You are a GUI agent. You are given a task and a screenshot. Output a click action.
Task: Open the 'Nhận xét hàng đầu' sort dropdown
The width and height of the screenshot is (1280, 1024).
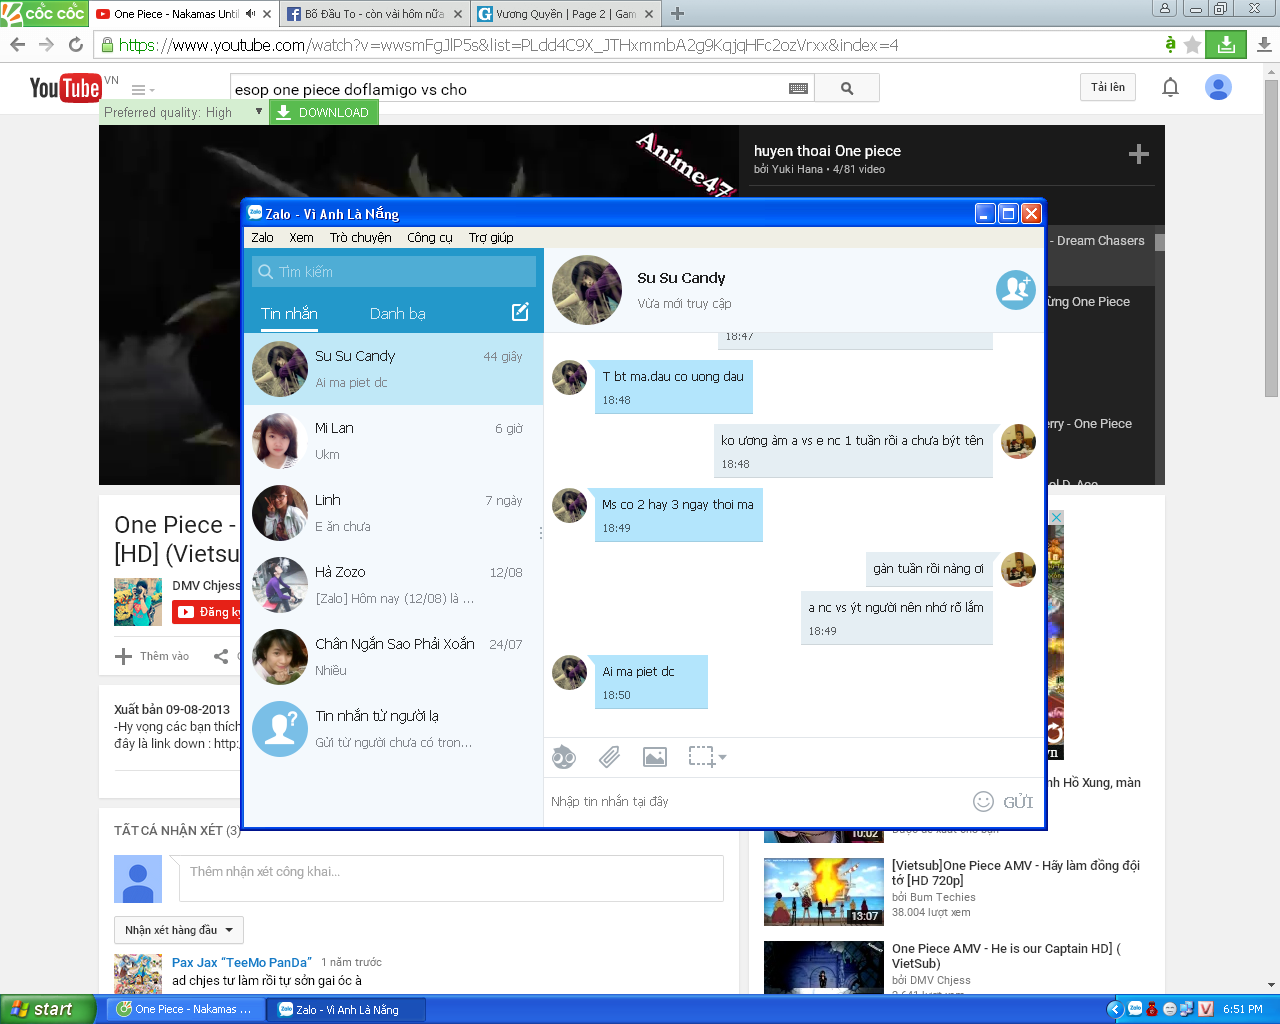point(179,930)
